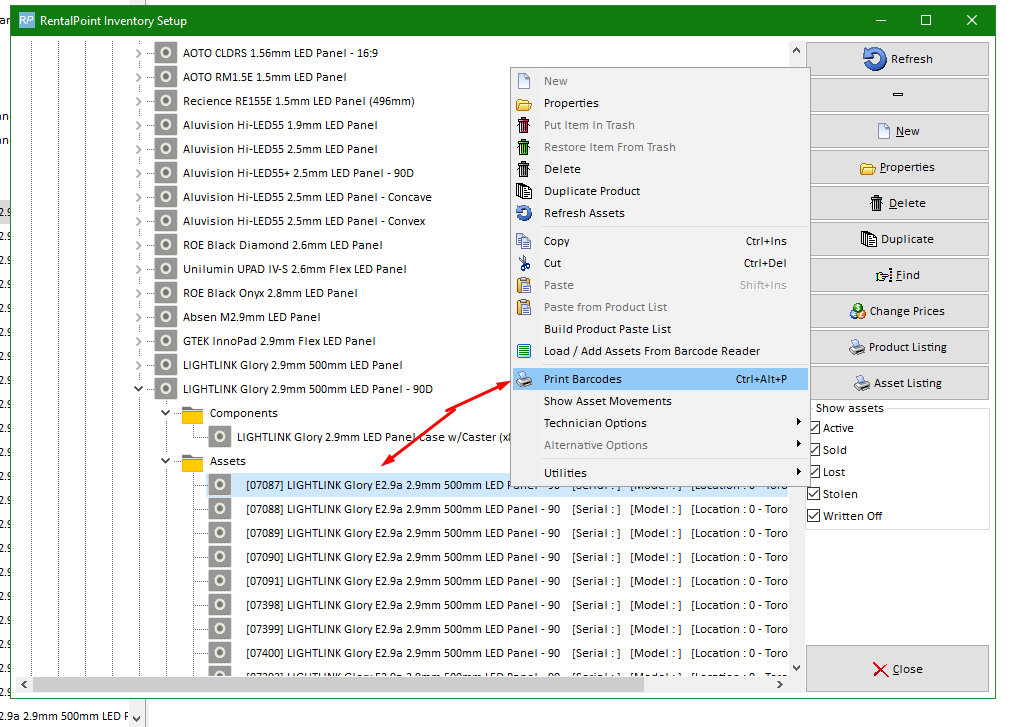
Task: Click the product icon beside ROE Black Onyx
Action: pyautogui.click(x=166, y=293)
